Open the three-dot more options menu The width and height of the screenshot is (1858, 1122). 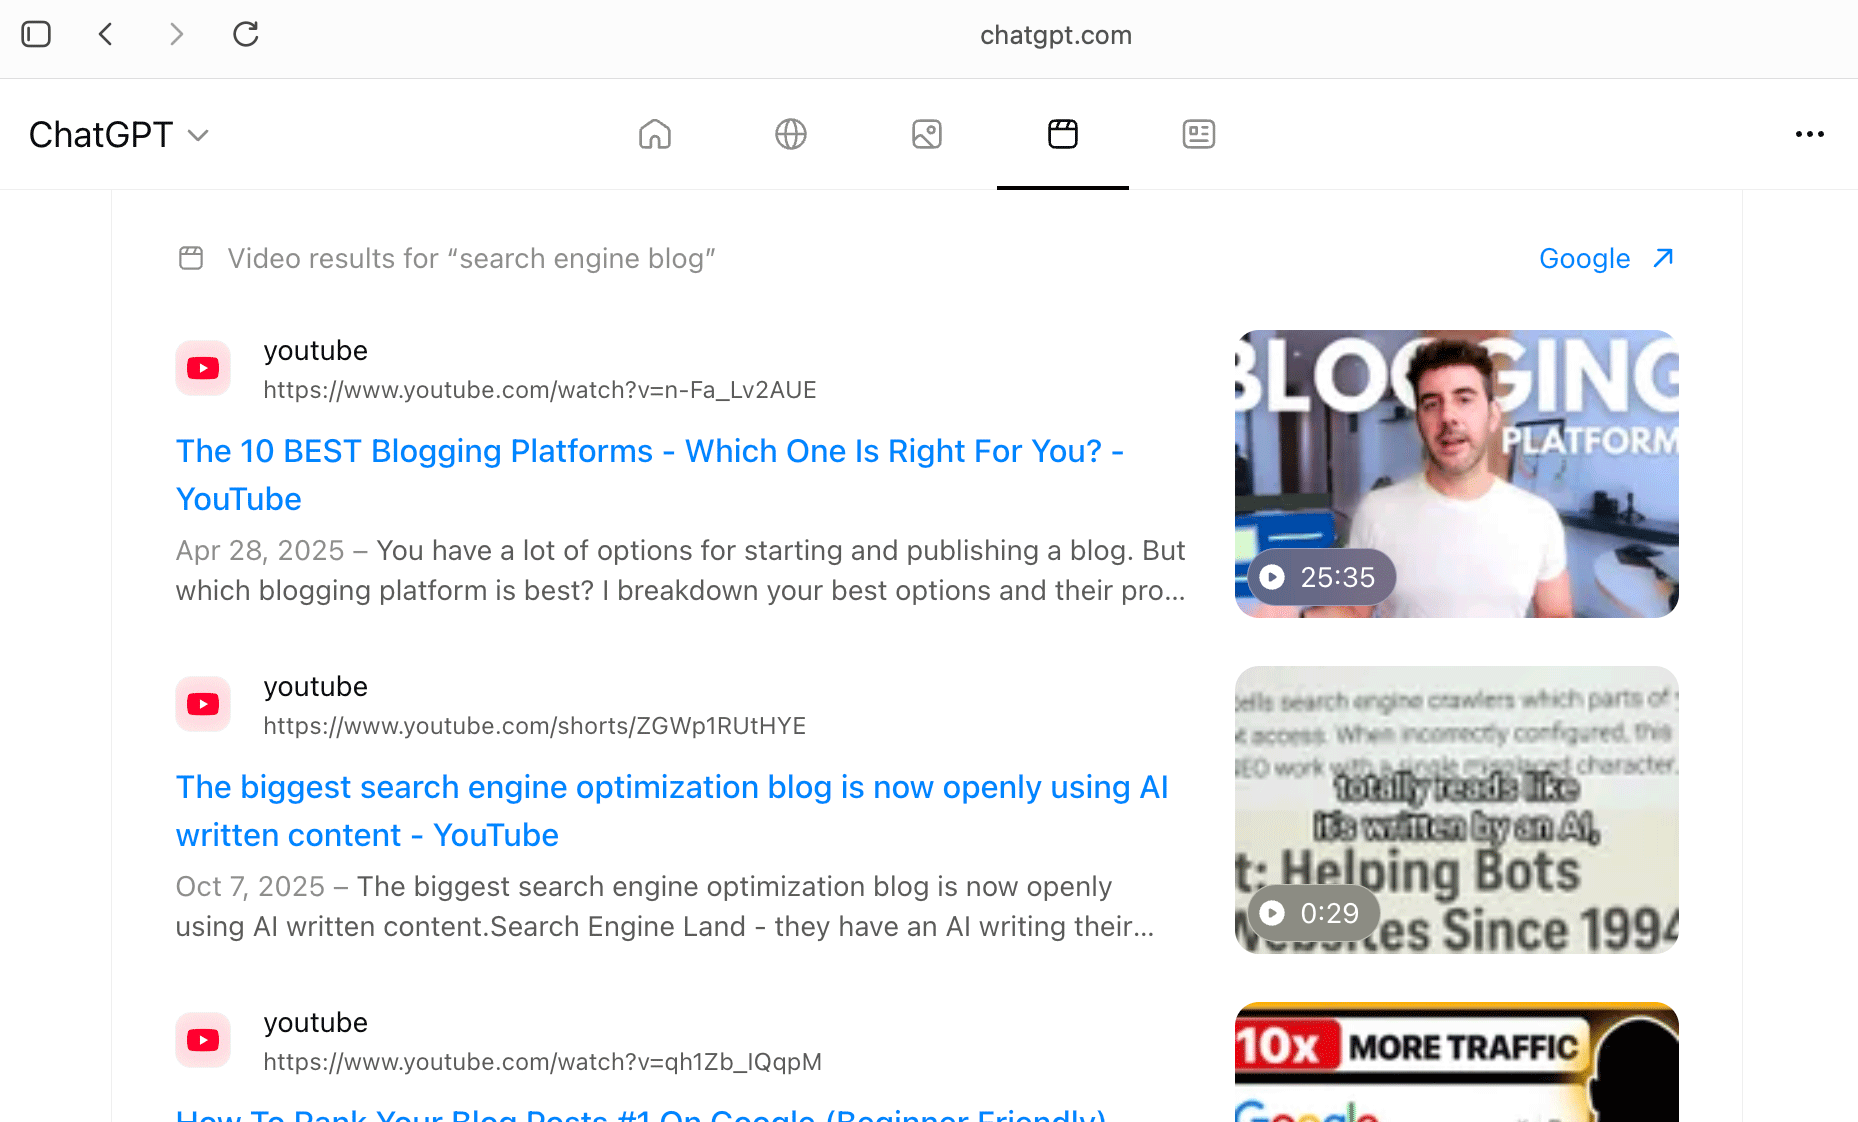click(x=1809, y=134)
